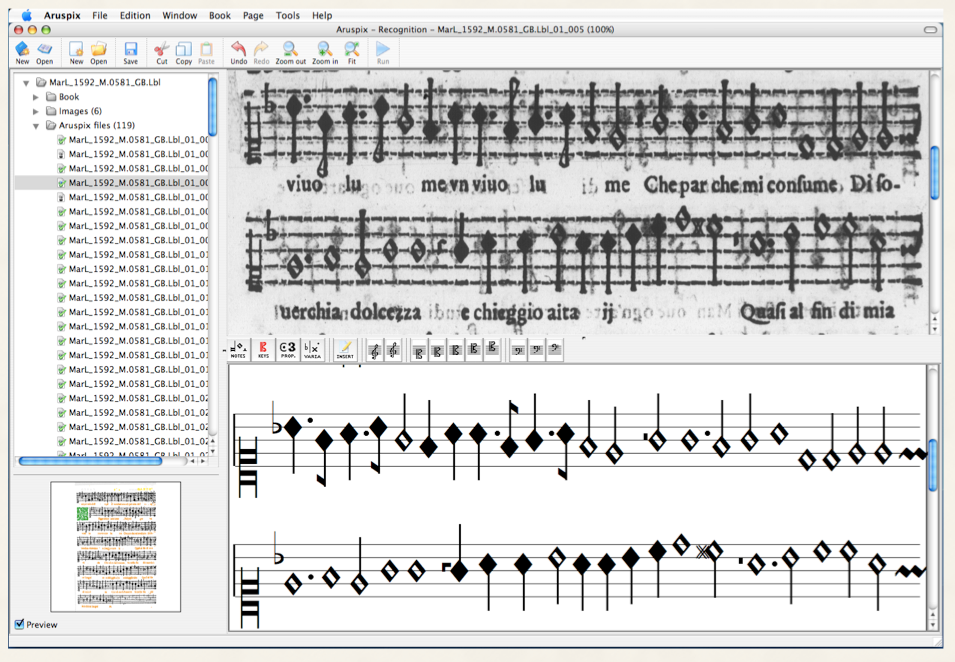Select the Aruspix files (119) label
Image resolution: width=955 pixels, height=662 pixels.
(97, 125)
